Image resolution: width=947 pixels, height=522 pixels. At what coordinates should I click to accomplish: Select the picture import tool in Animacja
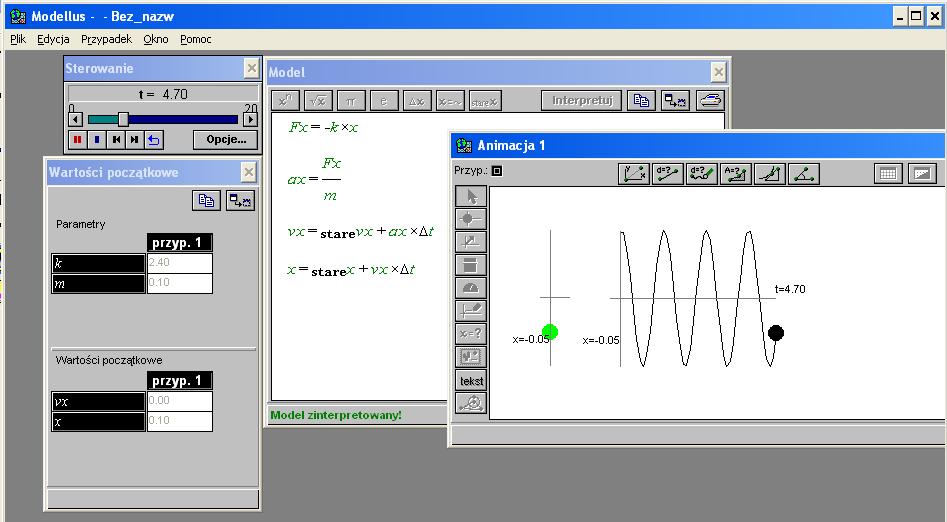[470, 356]
